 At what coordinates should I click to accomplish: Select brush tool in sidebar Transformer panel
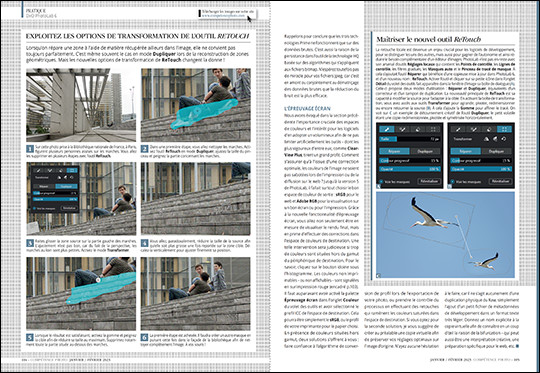[x=458, y=129]
